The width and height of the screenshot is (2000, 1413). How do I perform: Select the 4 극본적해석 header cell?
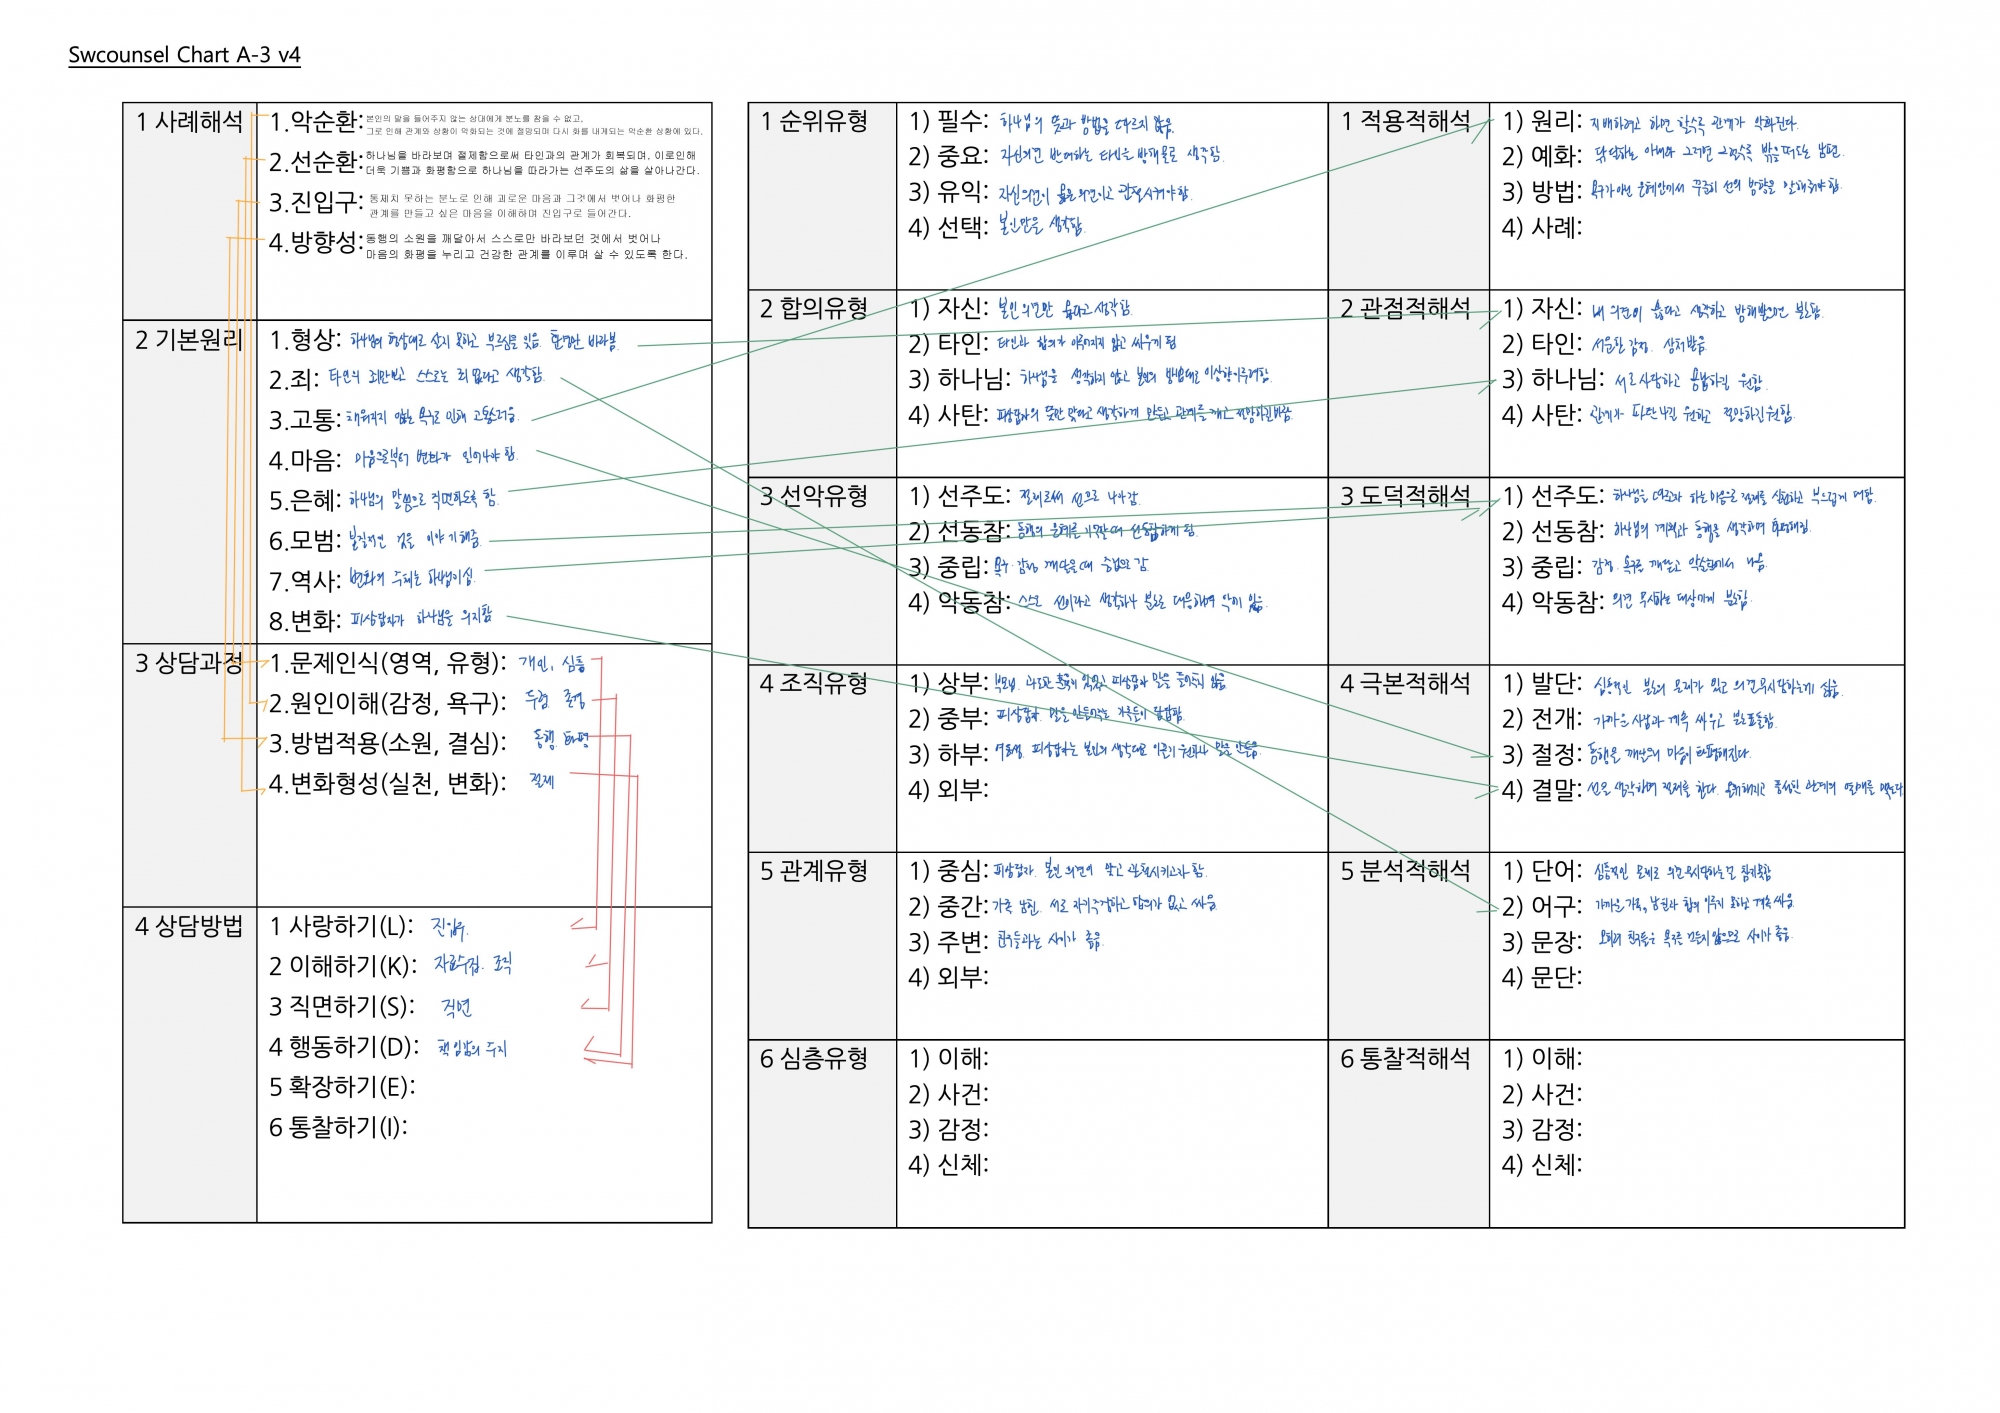tap(1405, 683)
